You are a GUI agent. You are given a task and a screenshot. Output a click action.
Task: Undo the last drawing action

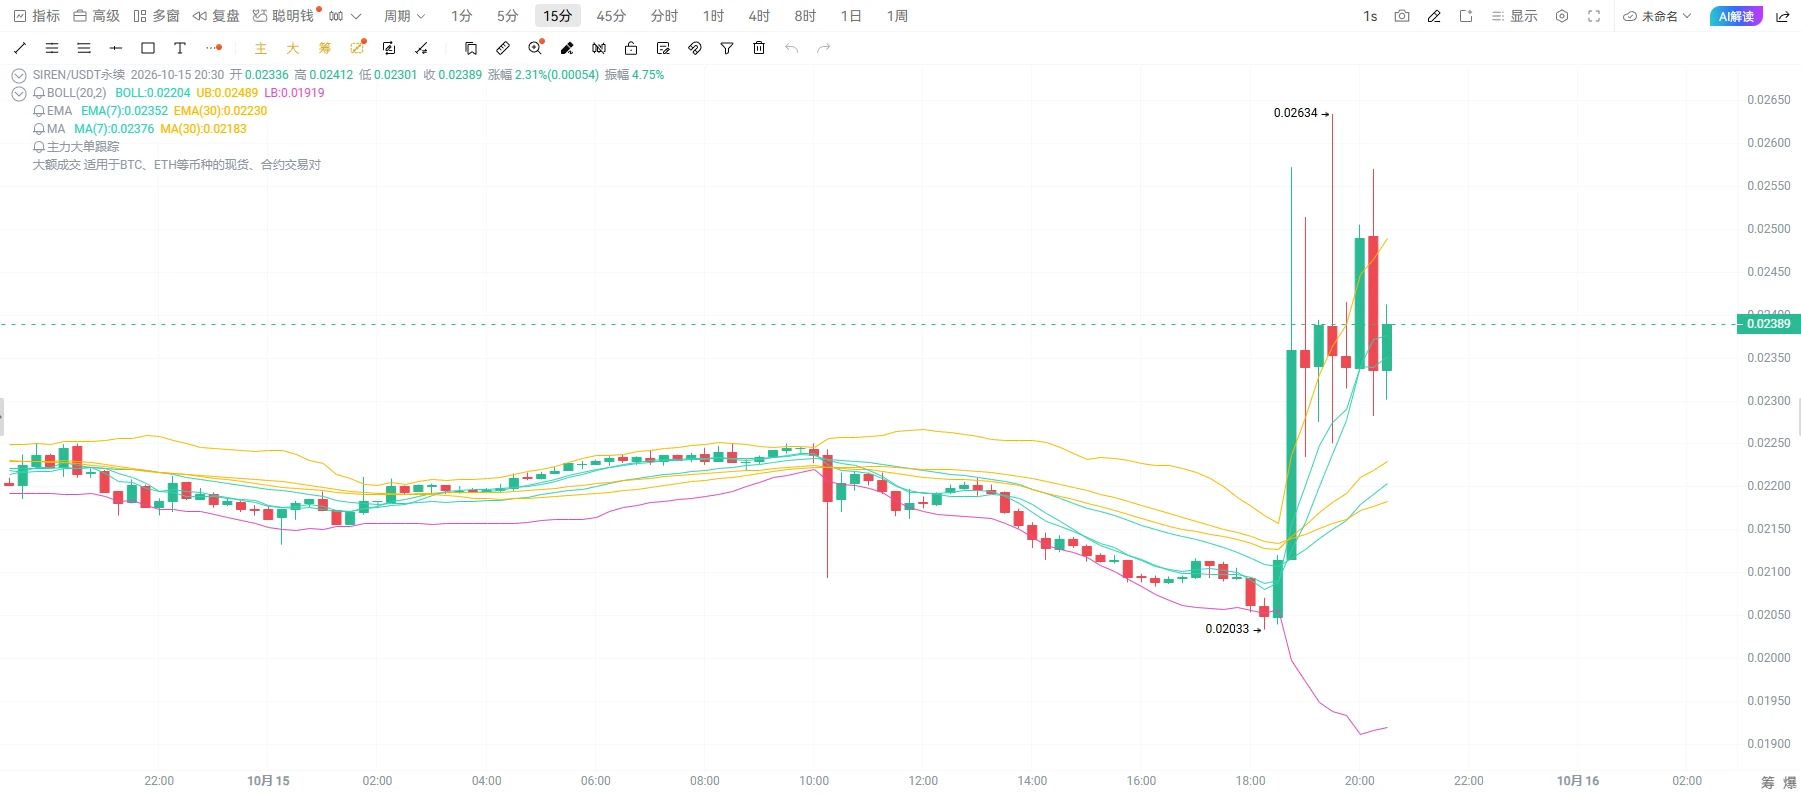click(791, 48)
